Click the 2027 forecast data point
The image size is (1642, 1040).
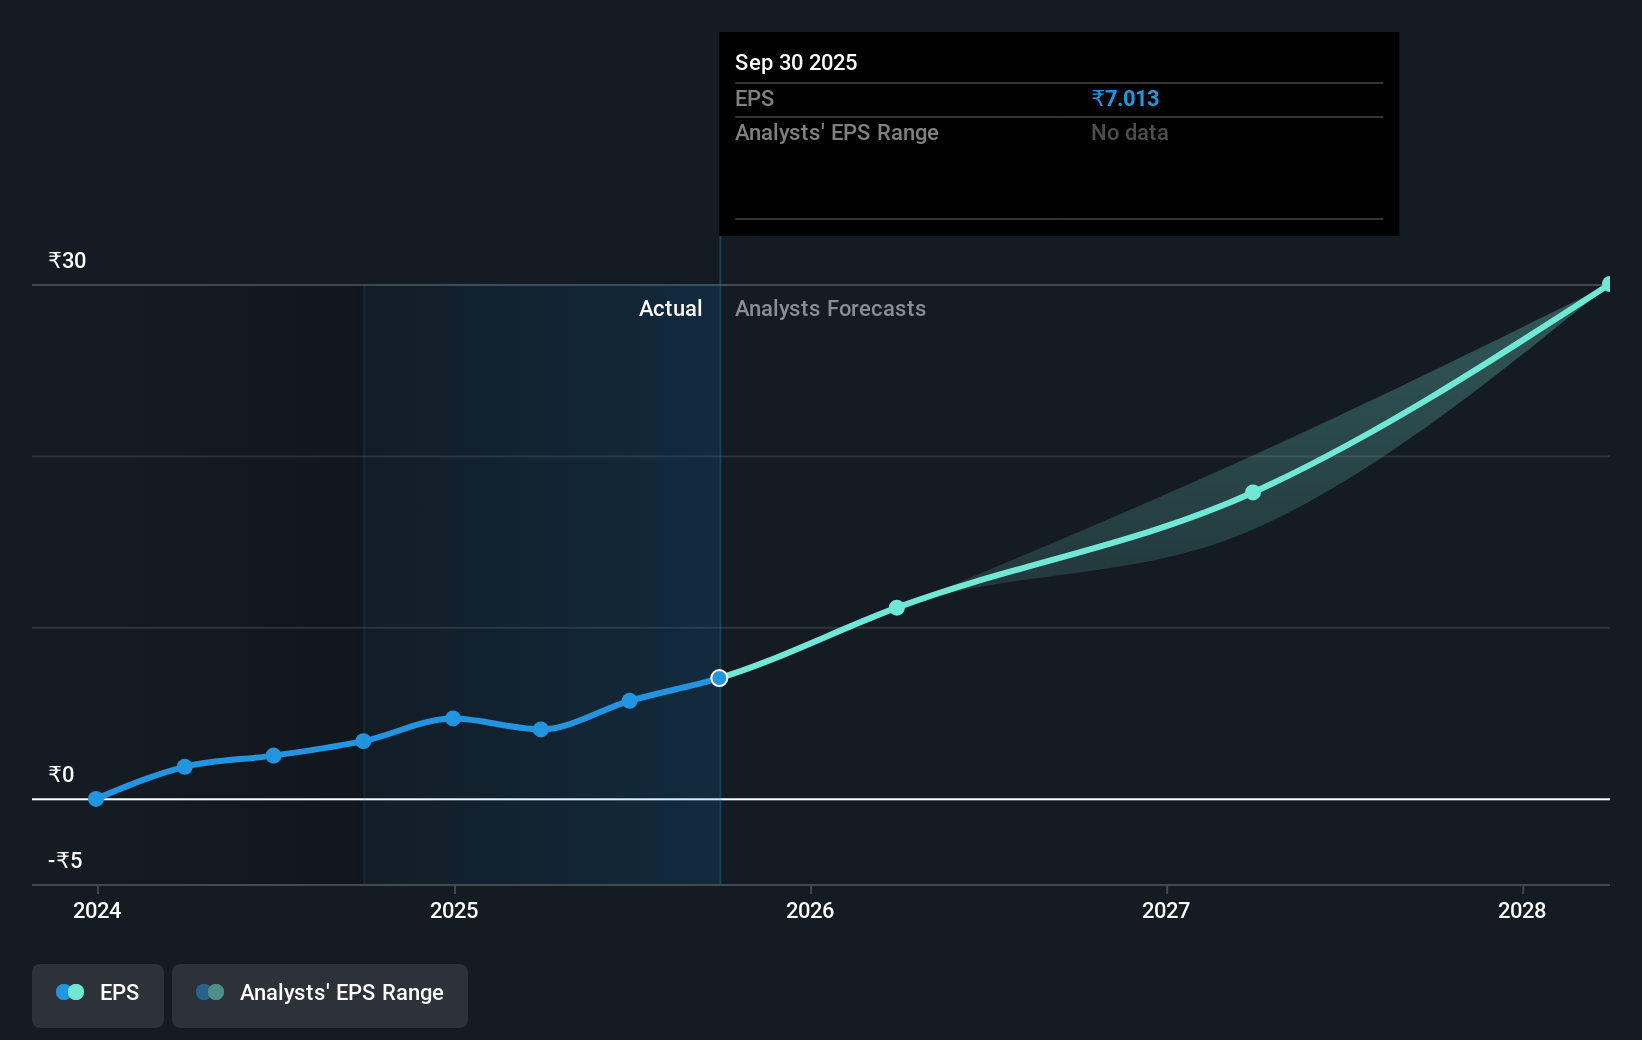[x=1252, y=492]
